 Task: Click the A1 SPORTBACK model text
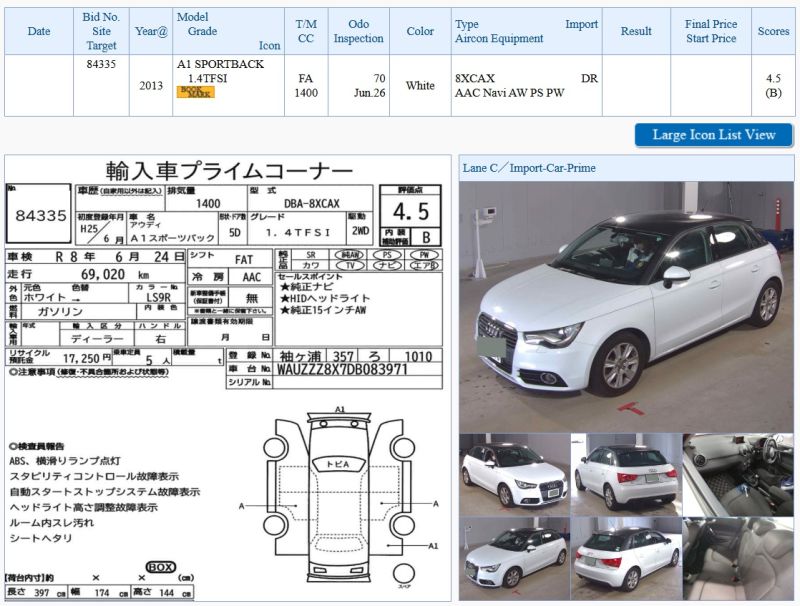[x=220, y=64]
